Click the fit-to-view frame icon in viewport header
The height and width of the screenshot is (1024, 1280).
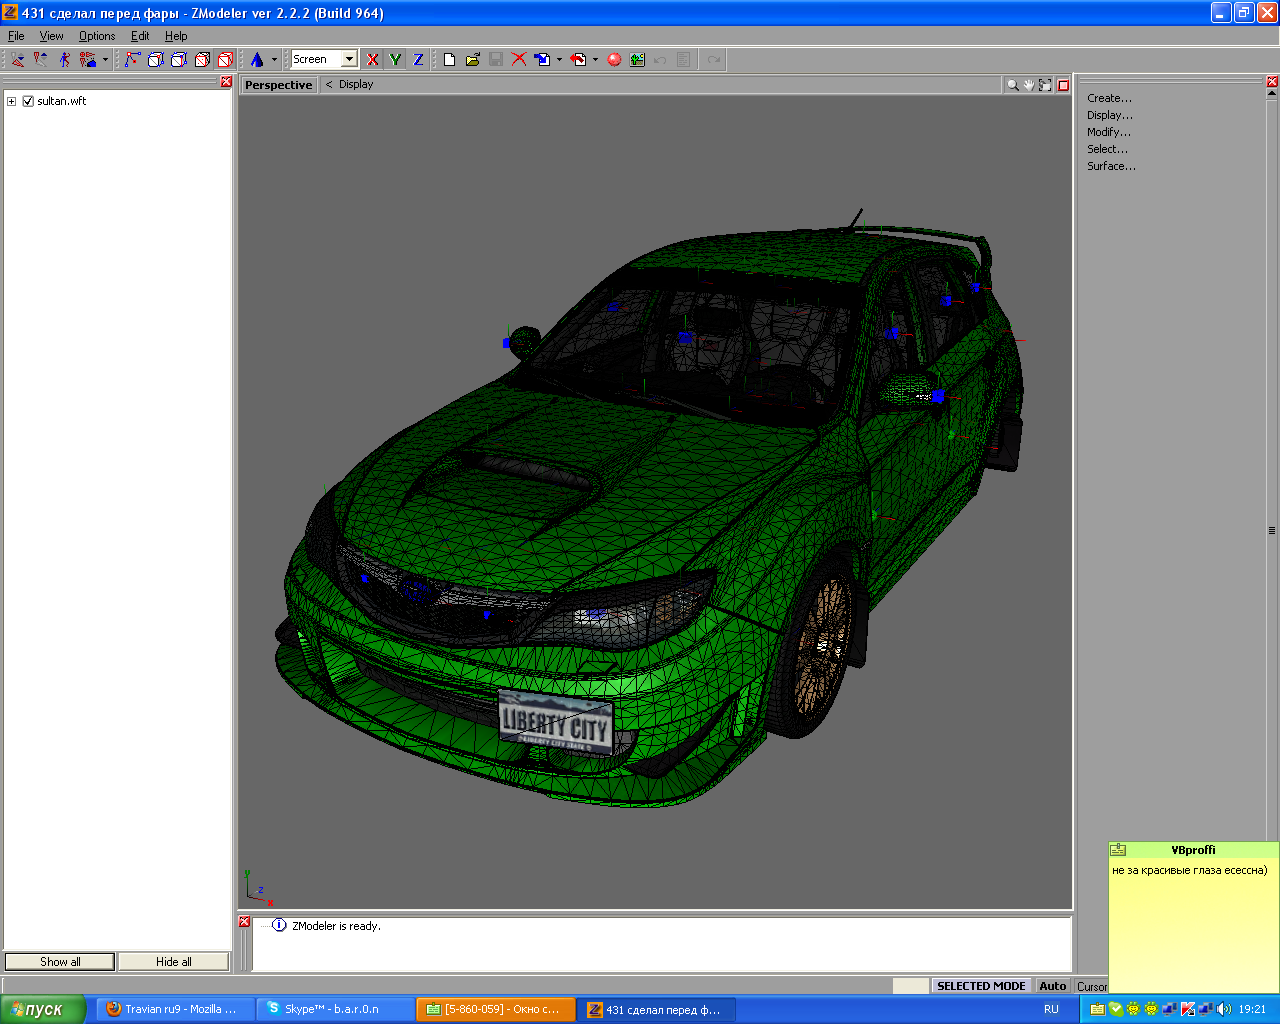[1045, 85]
